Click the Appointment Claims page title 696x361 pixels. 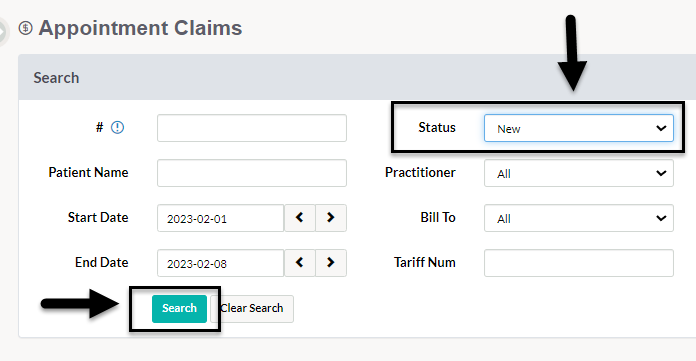(x=140, y=28)
